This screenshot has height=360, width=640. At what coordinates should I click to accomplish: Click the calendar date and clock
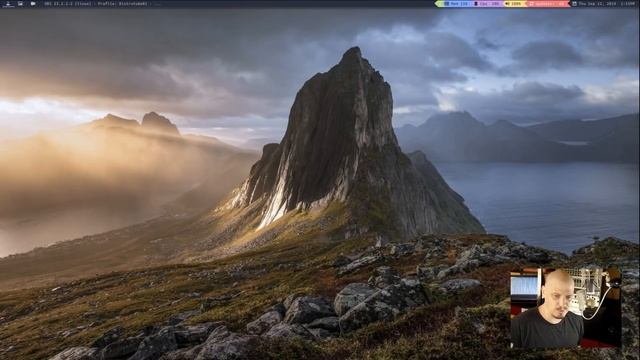tap(604, 4)
